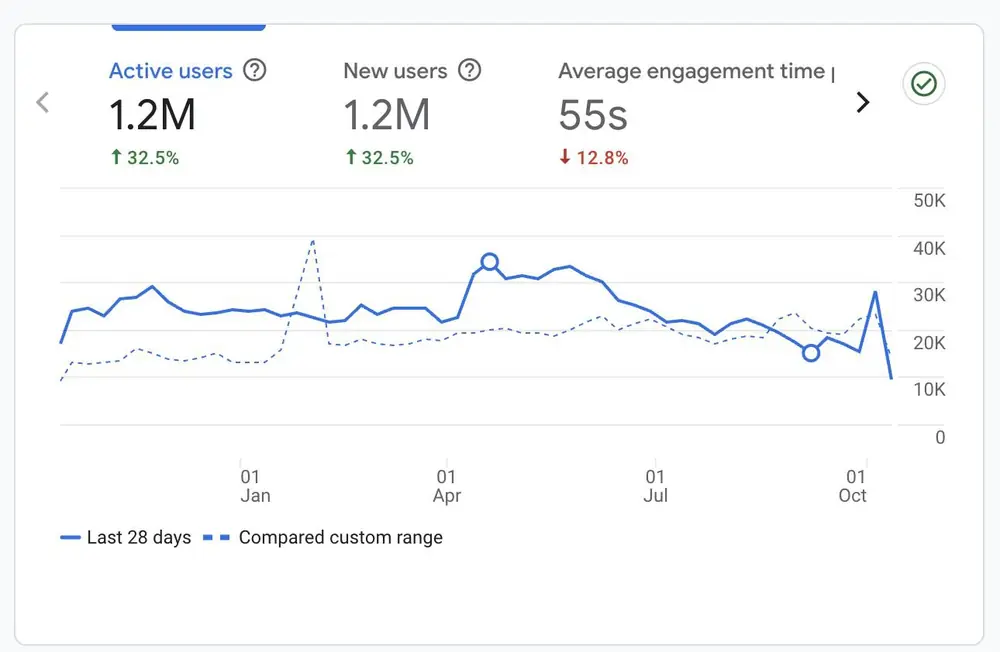Screen dimensions: 1000x652
Task: Click the 1.2M New users value
Action: tap(386, 115)
